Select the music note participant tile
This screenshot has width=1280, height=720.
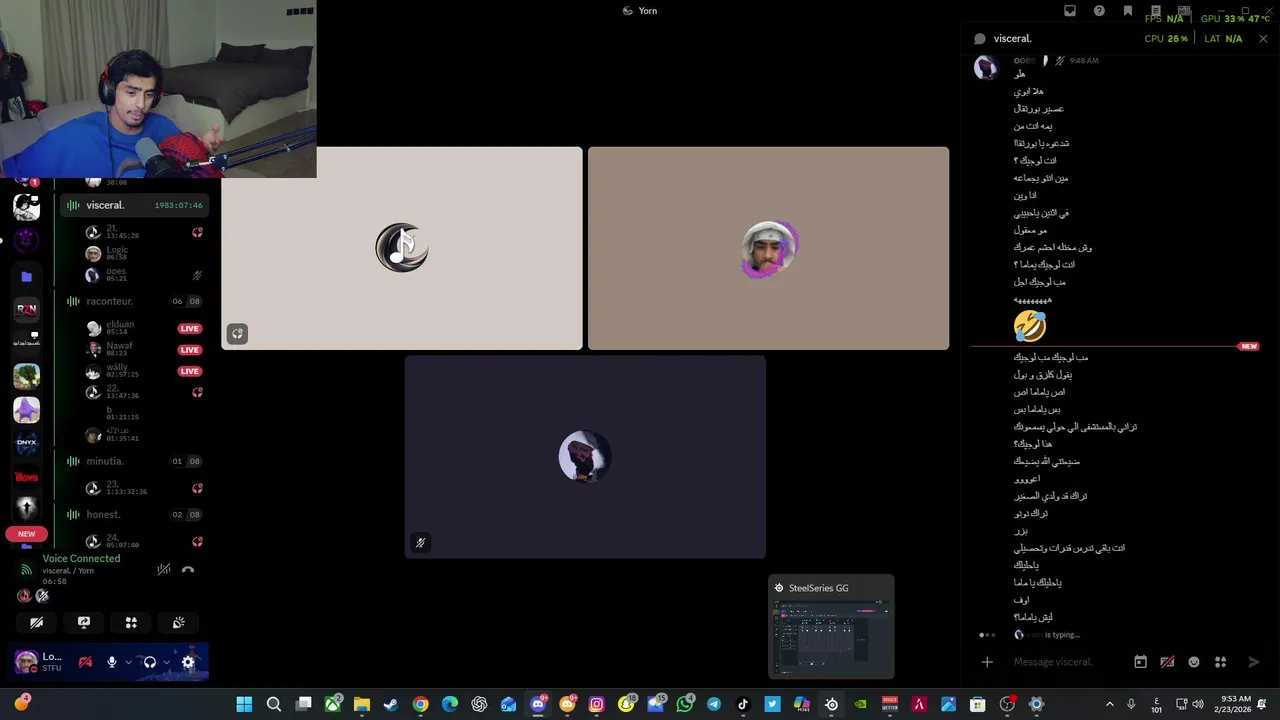tap(402, 248)
